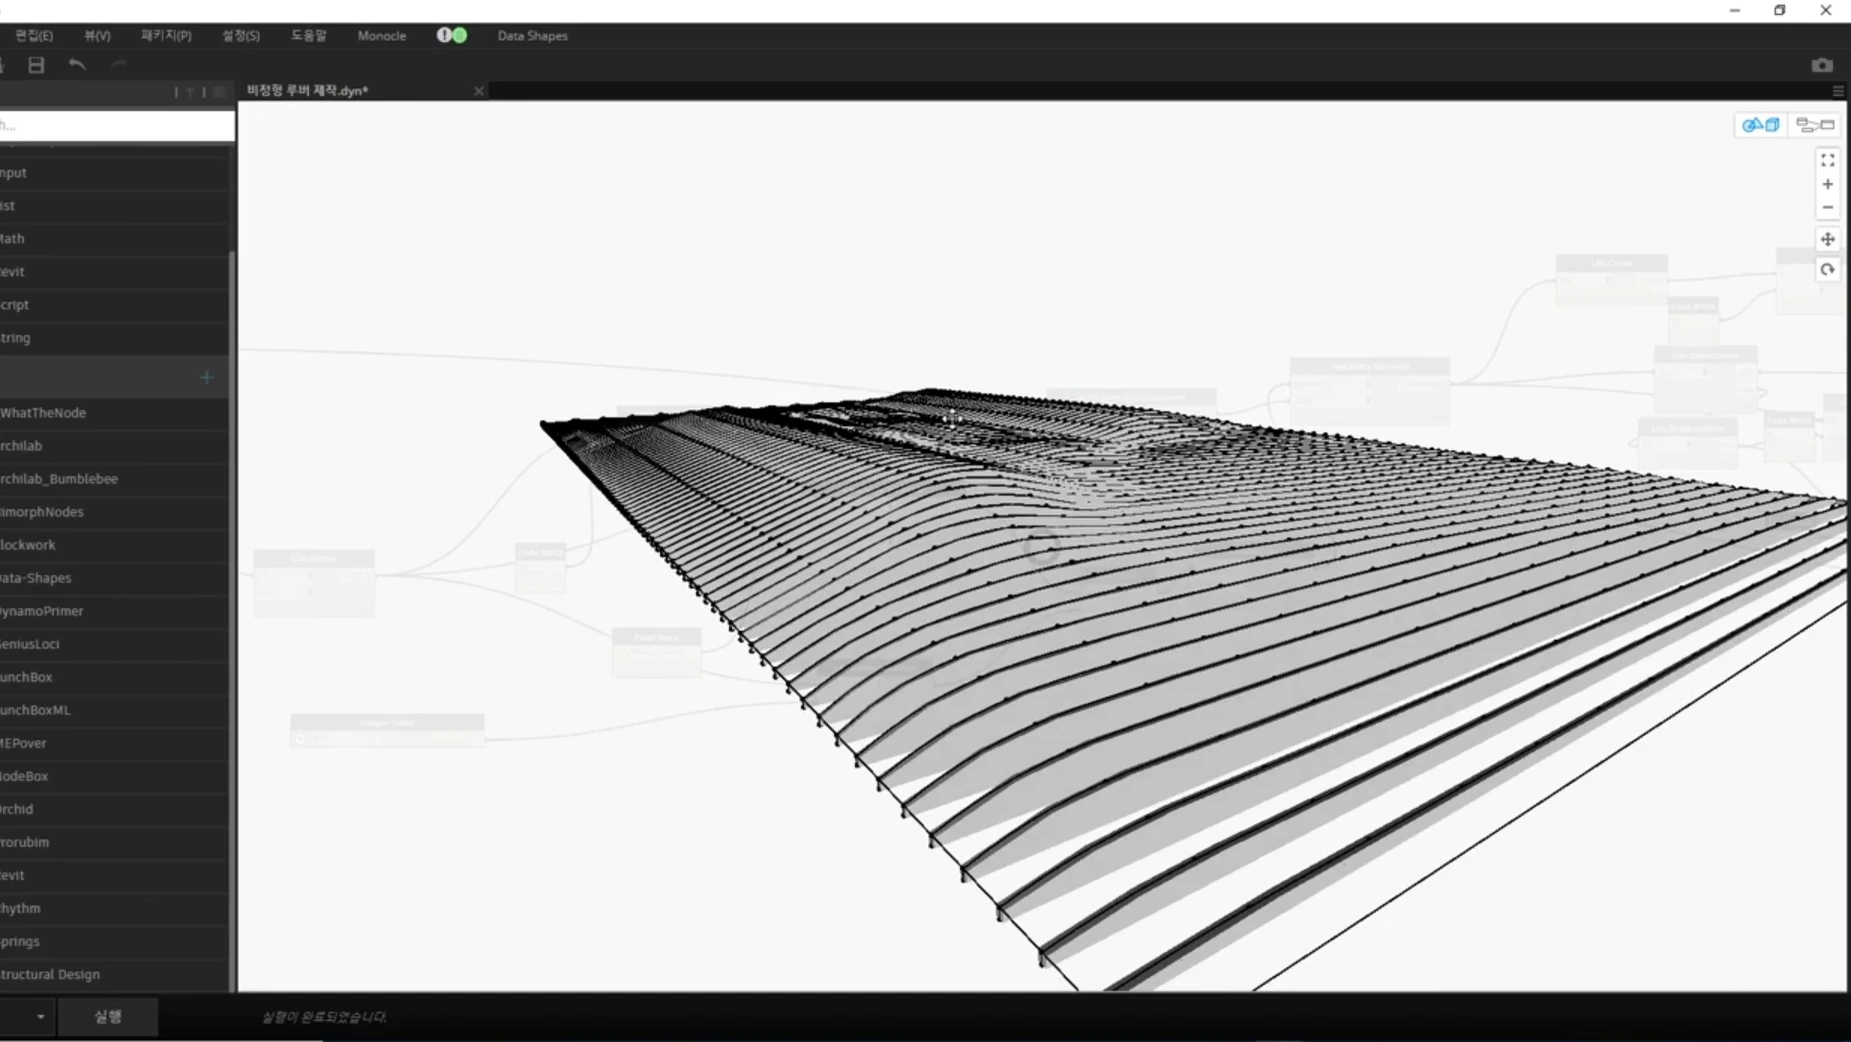The image size is (1851, 1042).
Task: Export the workspace as image with the camera icon
Action: coord(1822,65)
